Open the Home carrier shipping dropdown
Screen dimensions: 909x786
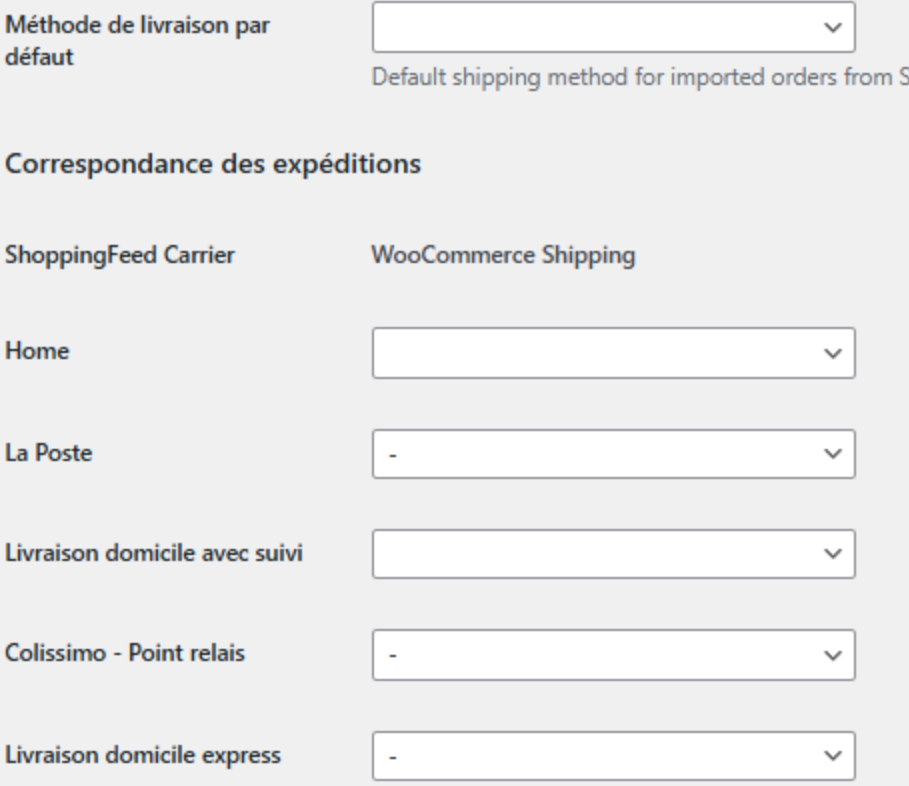[612, 352]
